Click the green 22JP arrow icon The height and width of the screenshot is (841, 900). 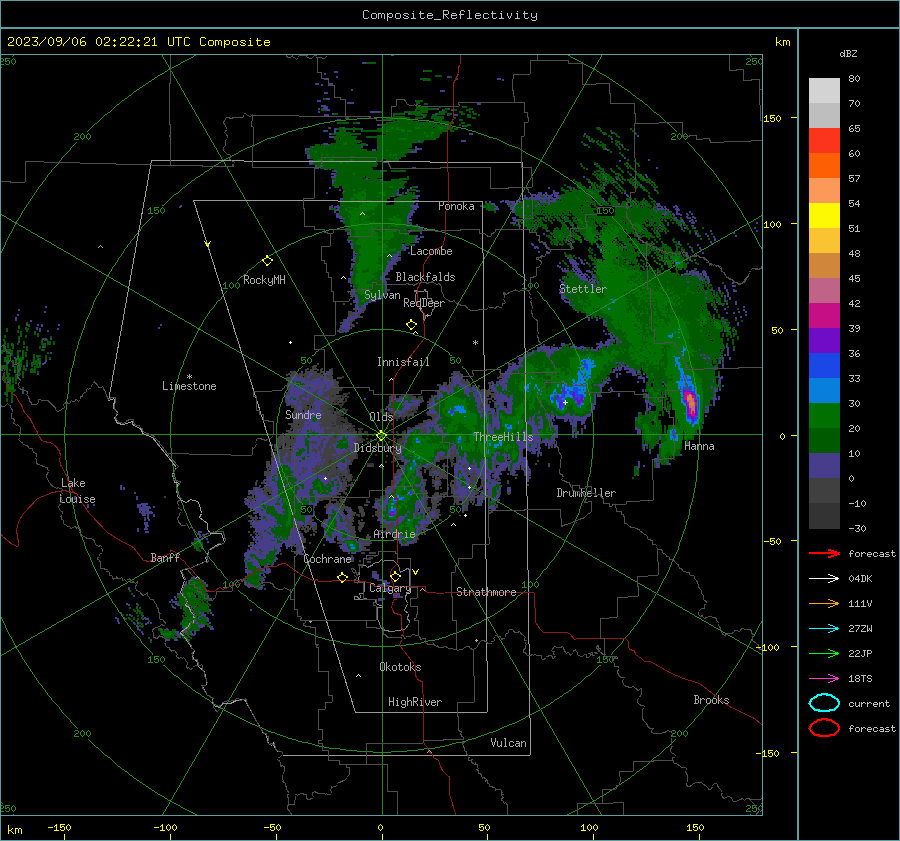pos(824,653)
